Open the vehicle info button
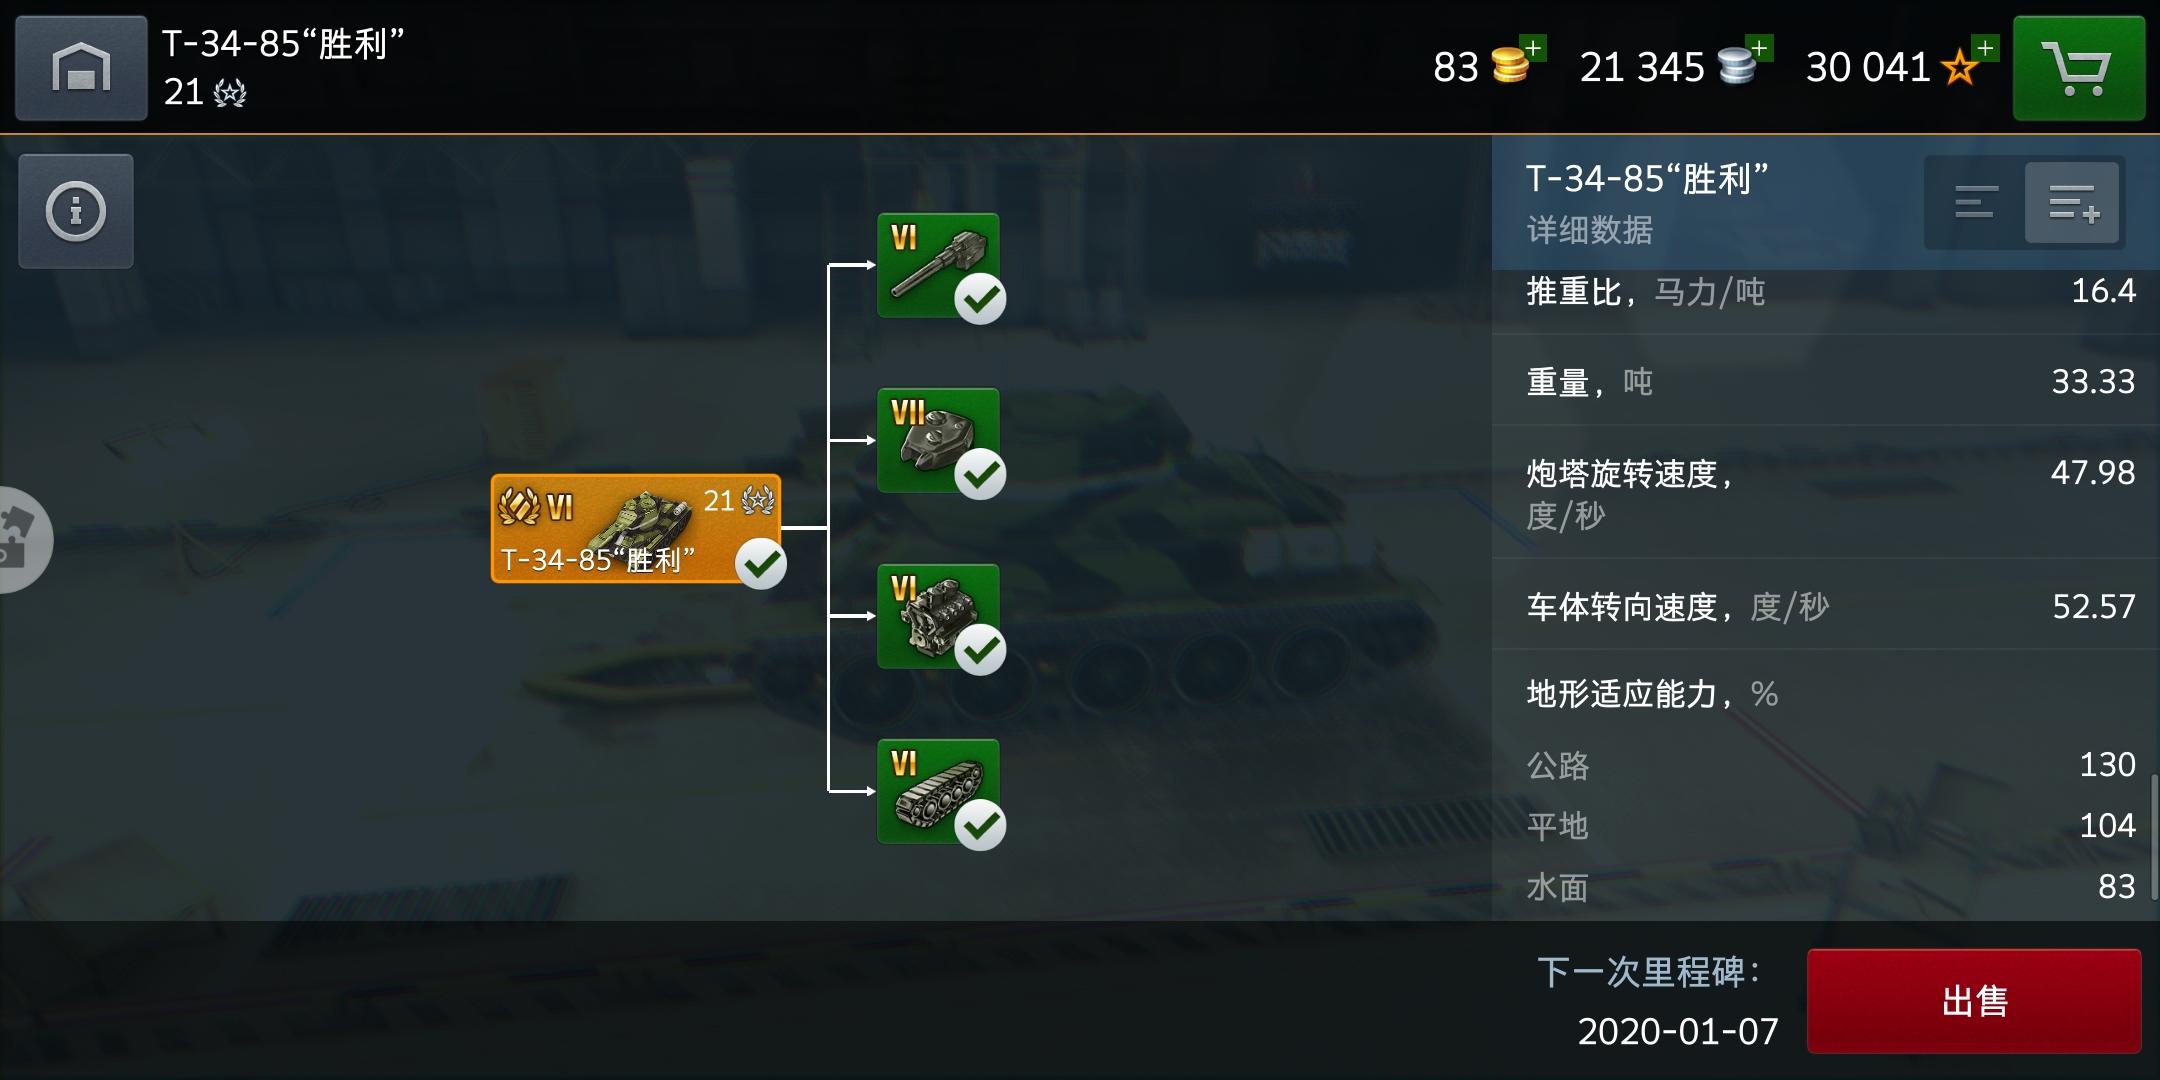This screenshot has width=2160, height=1080. pyautogui.click(x=76, y=211)
